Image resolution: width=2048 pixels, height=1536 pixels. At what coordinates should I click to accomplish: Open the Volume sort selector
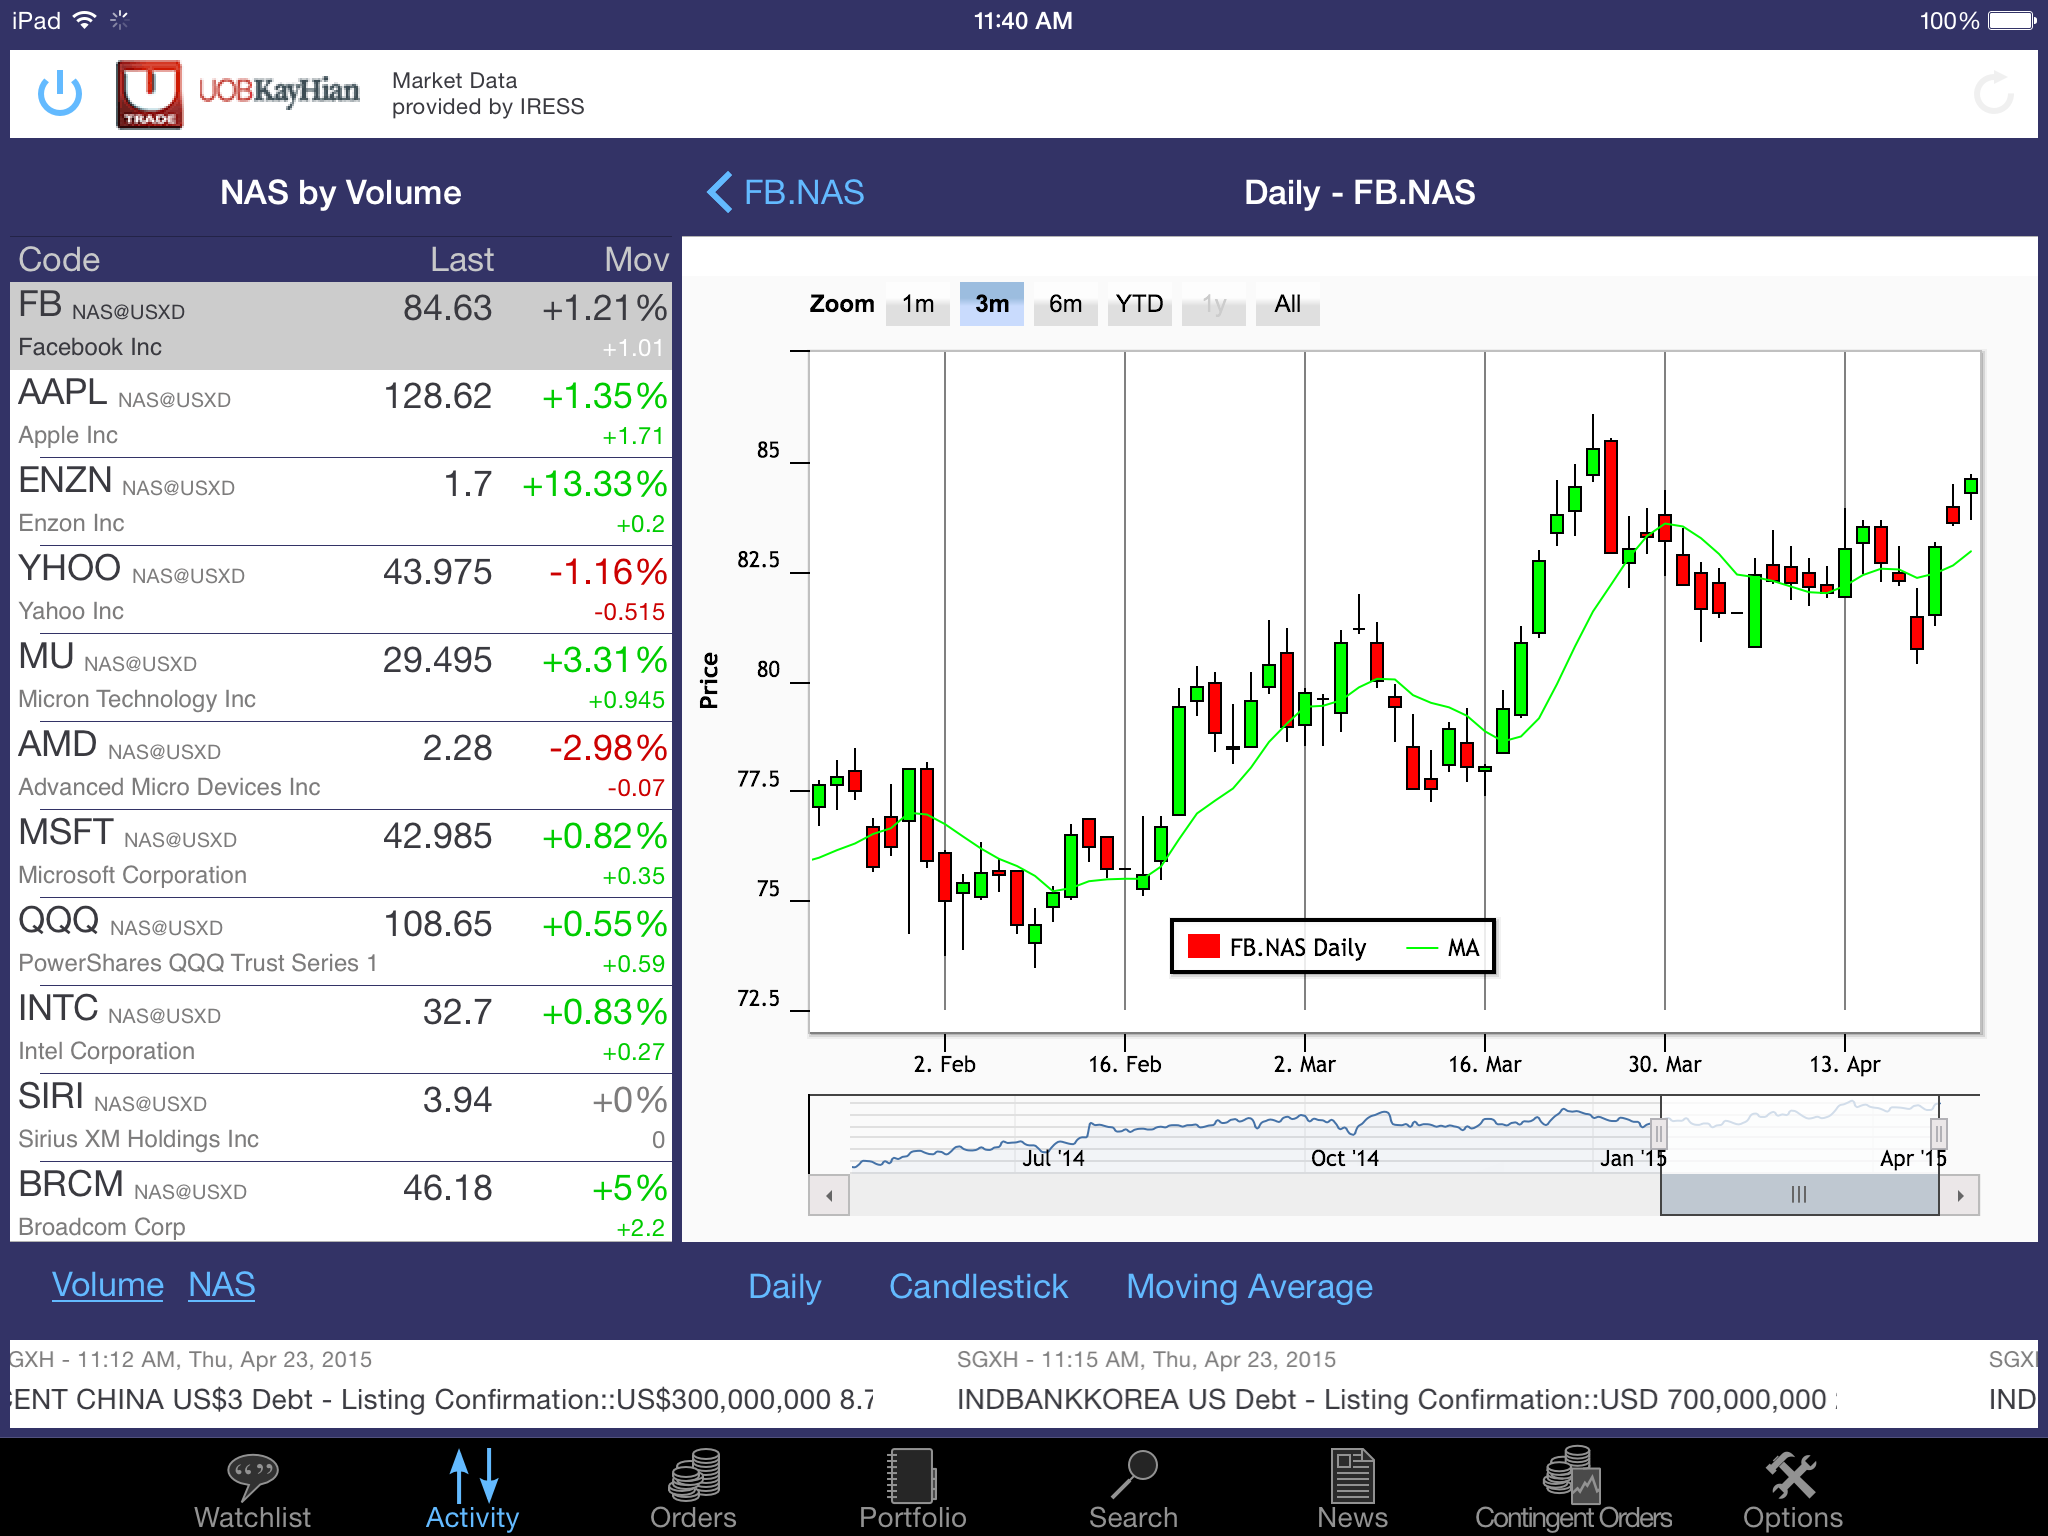[x=108, y=1285]
